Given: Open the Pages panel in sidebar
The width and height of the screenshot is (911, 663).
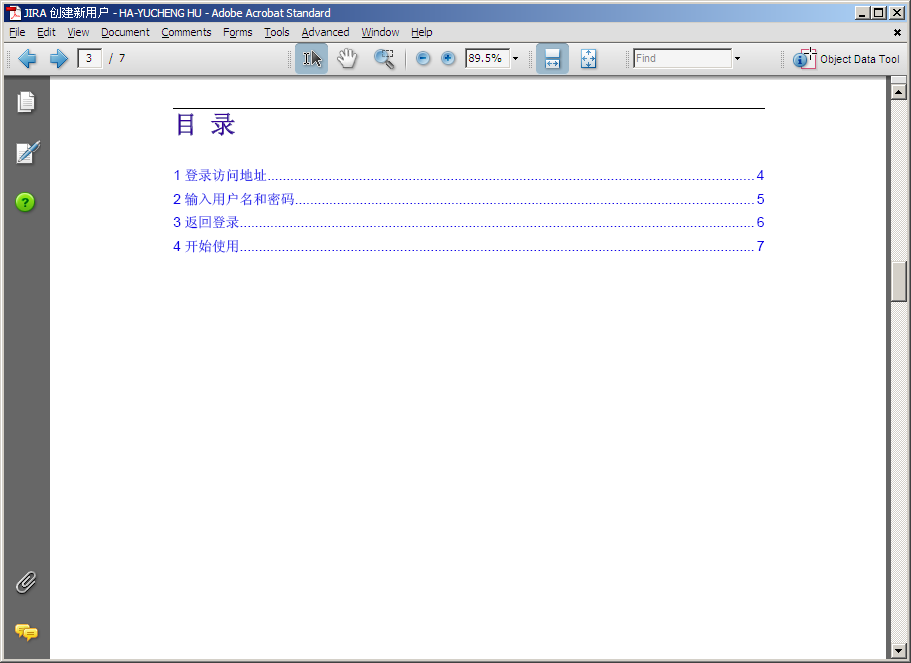Looking at the screenshot, I should 26,102.
